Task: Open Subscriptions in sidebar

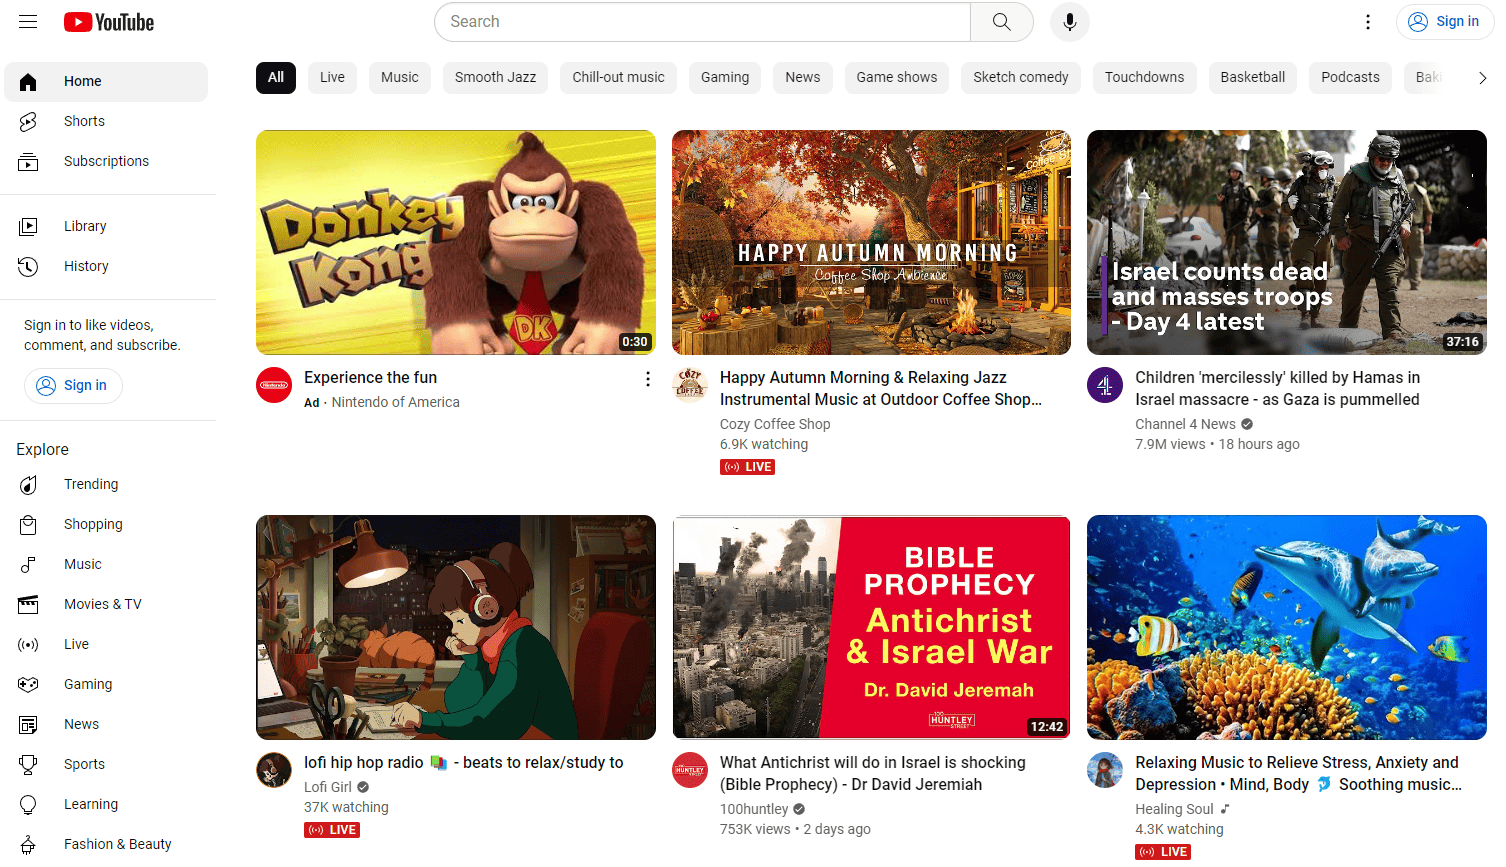Action: [x=106, y=161]
